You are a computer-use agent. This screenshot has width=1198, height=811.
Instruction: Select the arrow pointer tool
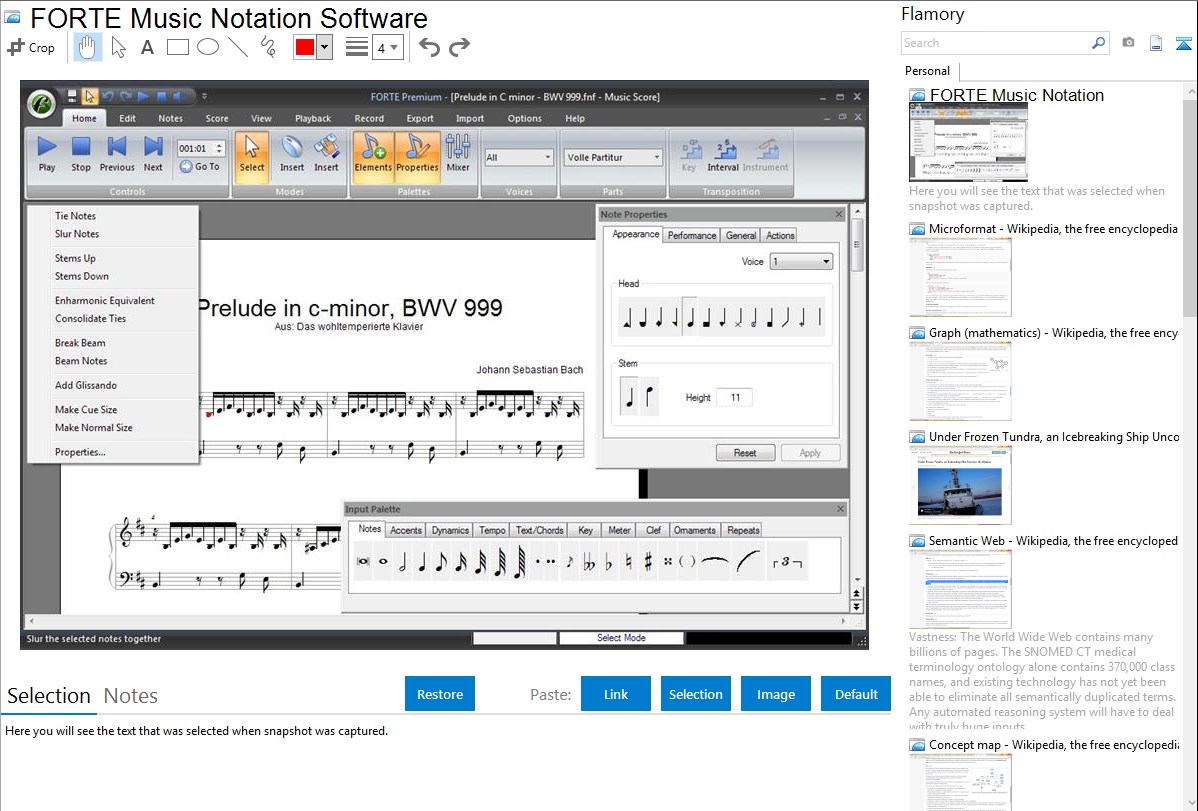click(x=118, y=47)
